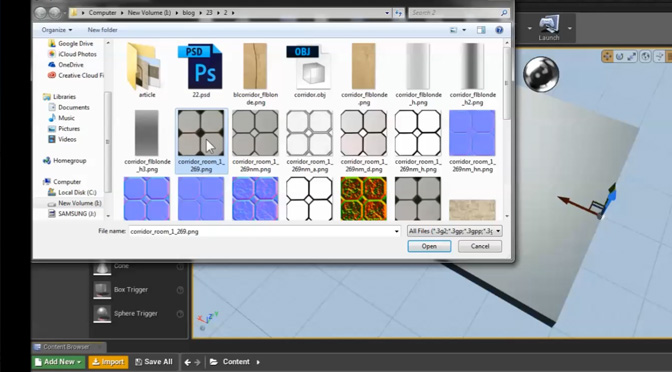Screen dimensions: 672x372
Task: Open the File name dropdown arrow
Action: coord(396,231)
